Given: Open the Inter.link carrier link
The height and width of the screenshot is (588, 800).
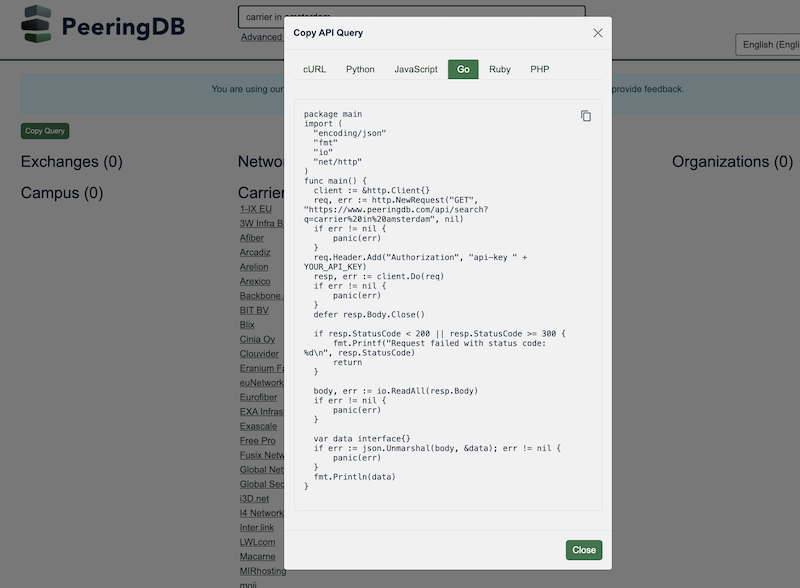Looking at the screenshot, I should tap(257, 528).
